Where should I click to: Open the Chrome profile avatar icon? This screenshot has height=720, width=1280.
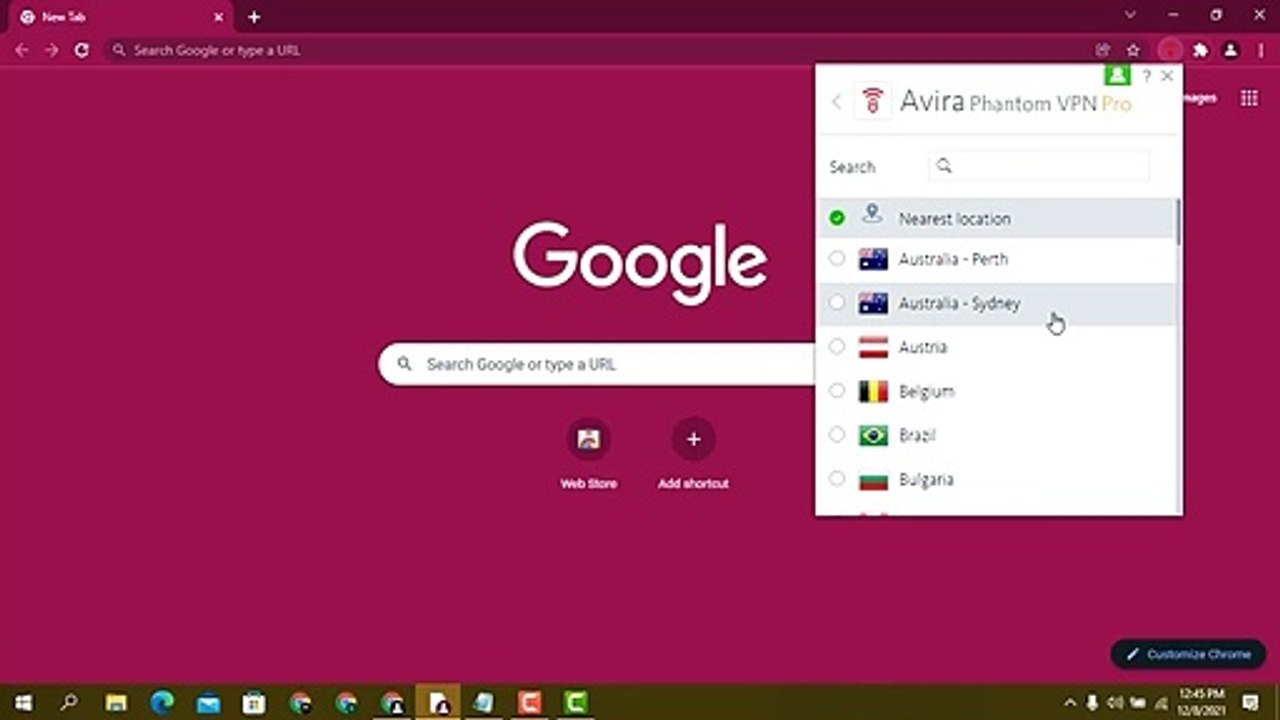pos(1231,50)
